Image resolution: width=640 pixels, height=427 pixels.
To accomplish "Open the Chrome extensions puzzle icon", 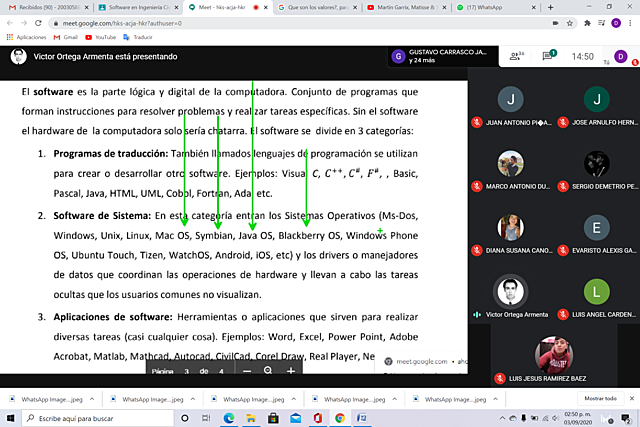I will (587, 23).
